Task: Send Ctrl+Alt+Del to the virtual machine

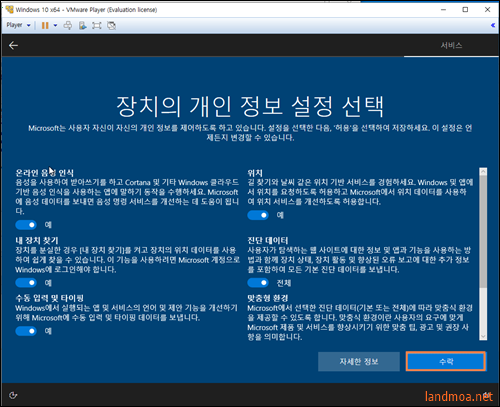Action: tap(68, 25)
